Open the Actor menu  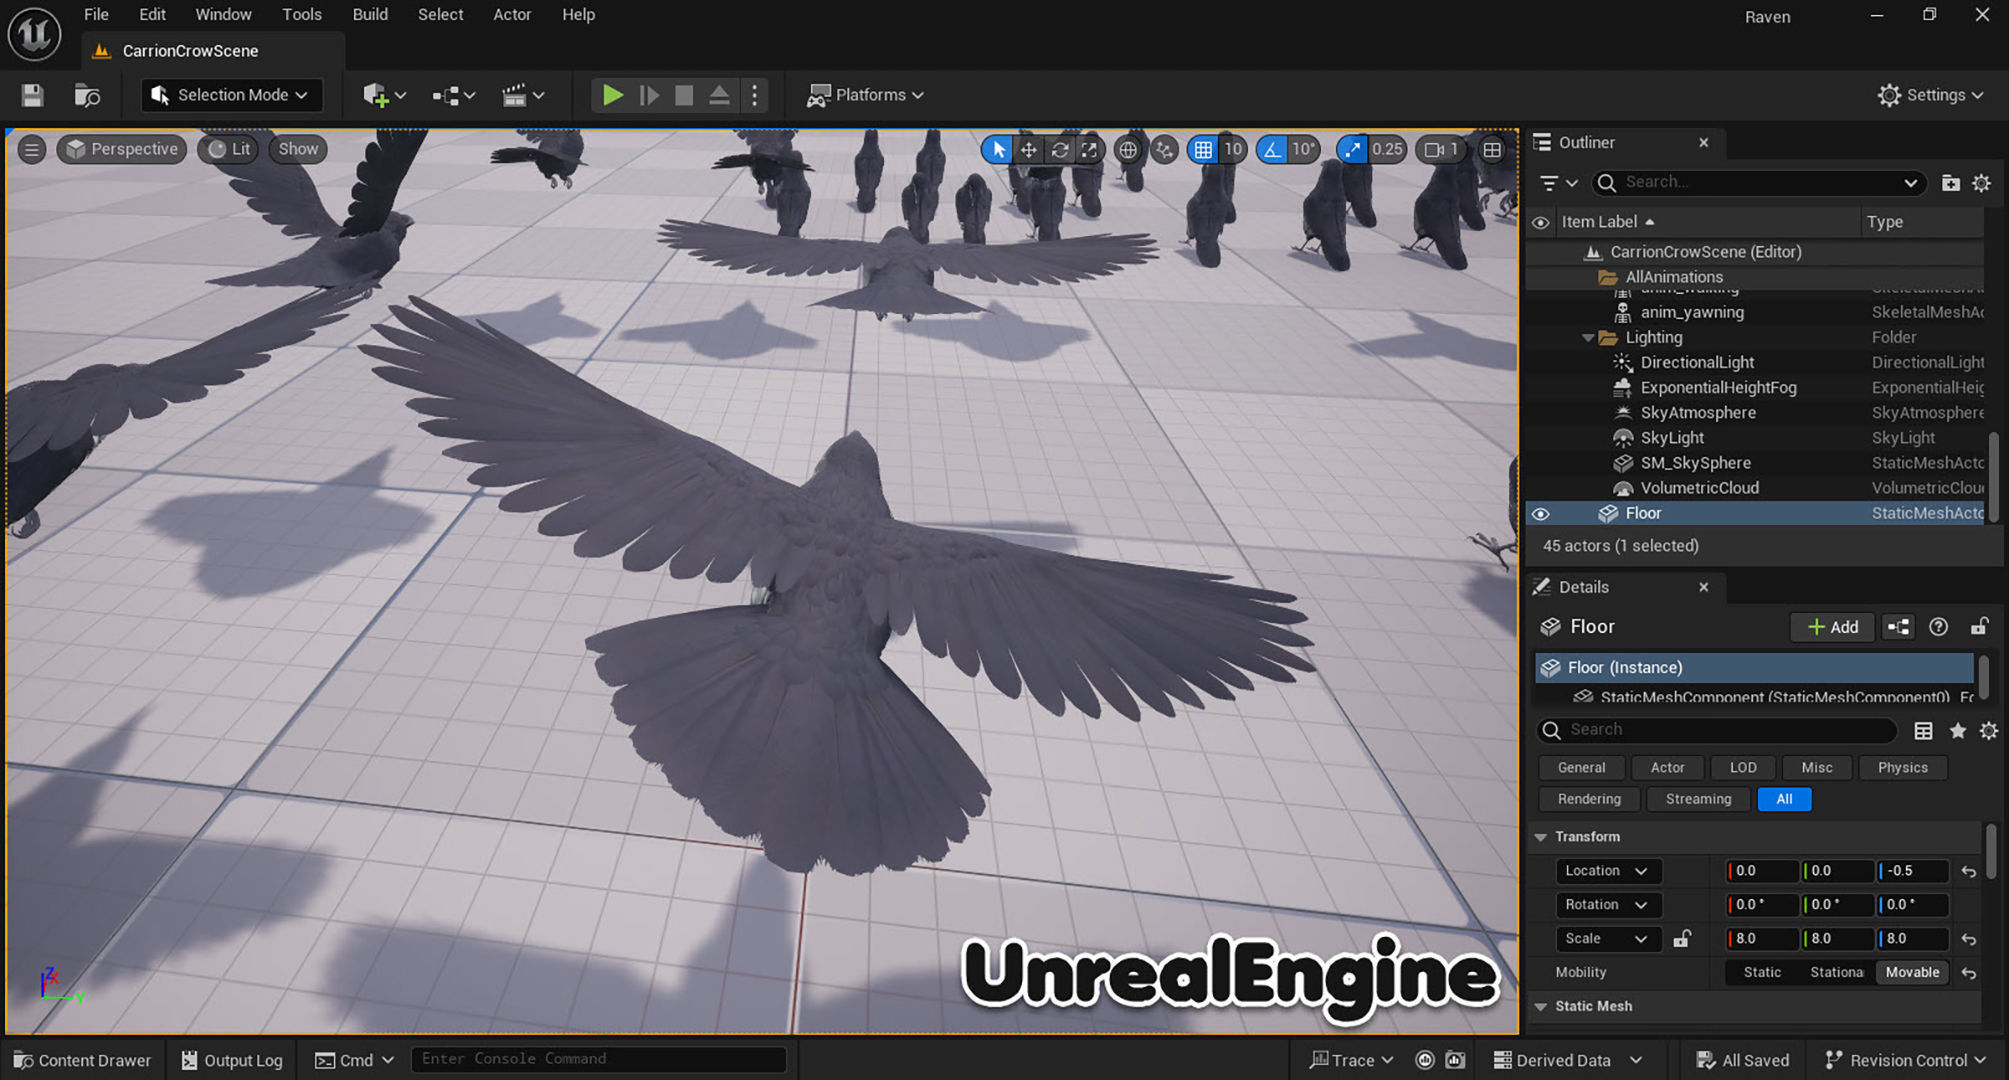512,14
